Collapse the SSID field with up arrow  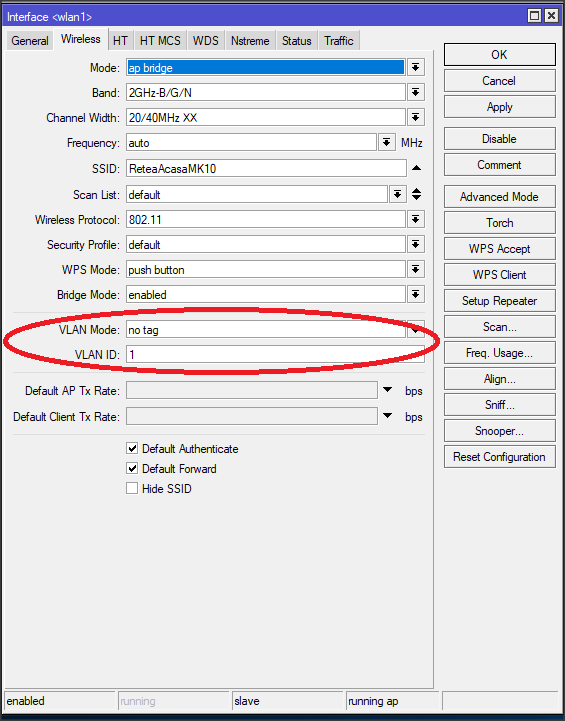pyautogui.click(x=417, y=168)
